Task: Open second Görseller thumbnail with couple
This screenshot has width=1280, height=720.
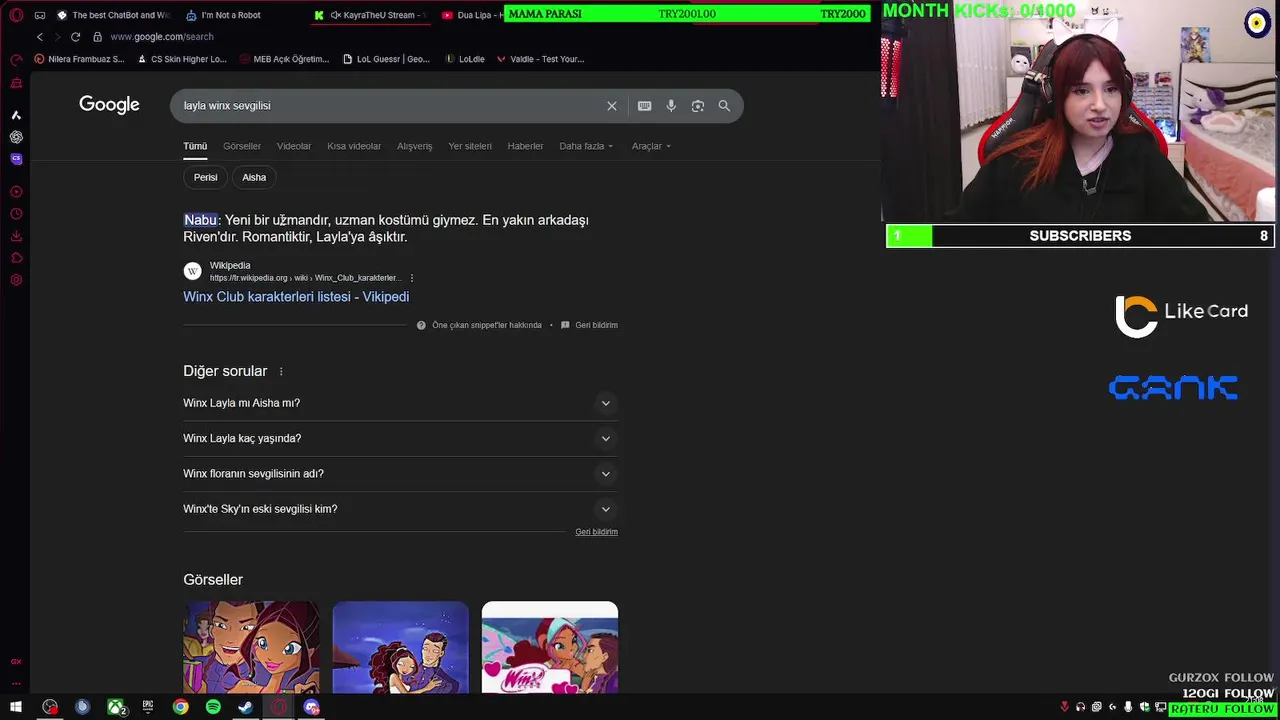Action: [400, 647]
